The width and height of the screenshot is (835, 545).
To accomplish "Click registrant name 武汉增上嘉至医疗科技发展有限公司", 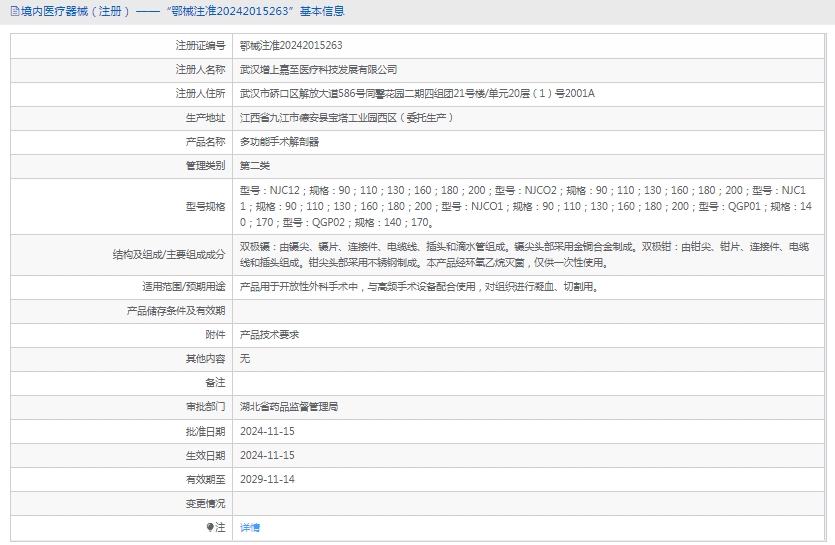I will pyautogui.click(x=318, y=70).
